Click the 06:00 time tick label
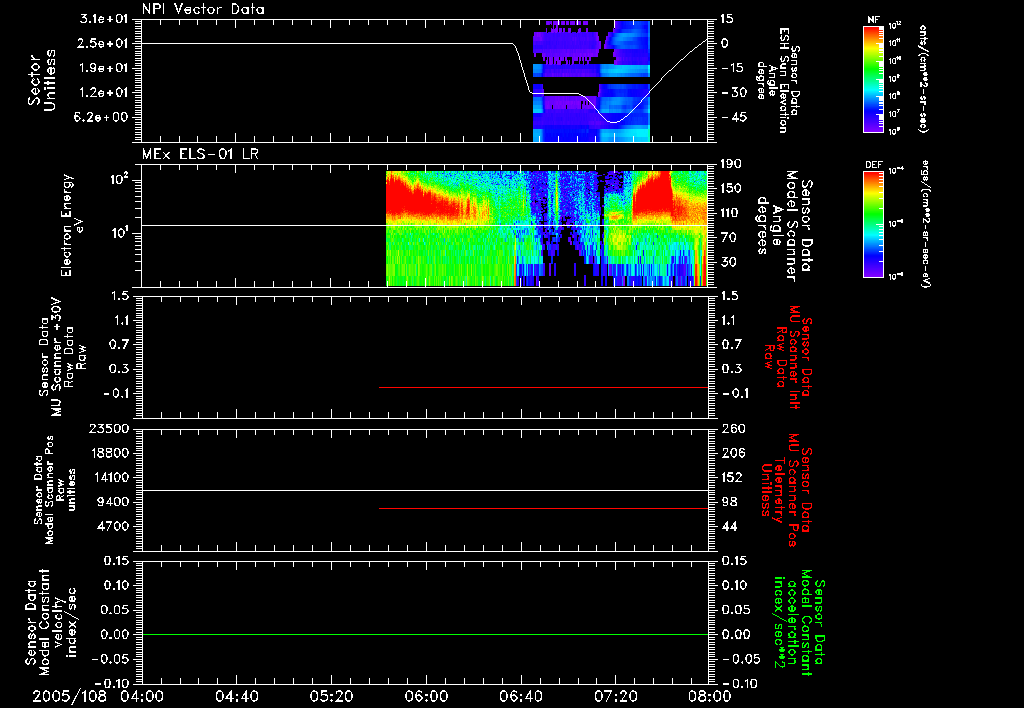 coord(426,697)
